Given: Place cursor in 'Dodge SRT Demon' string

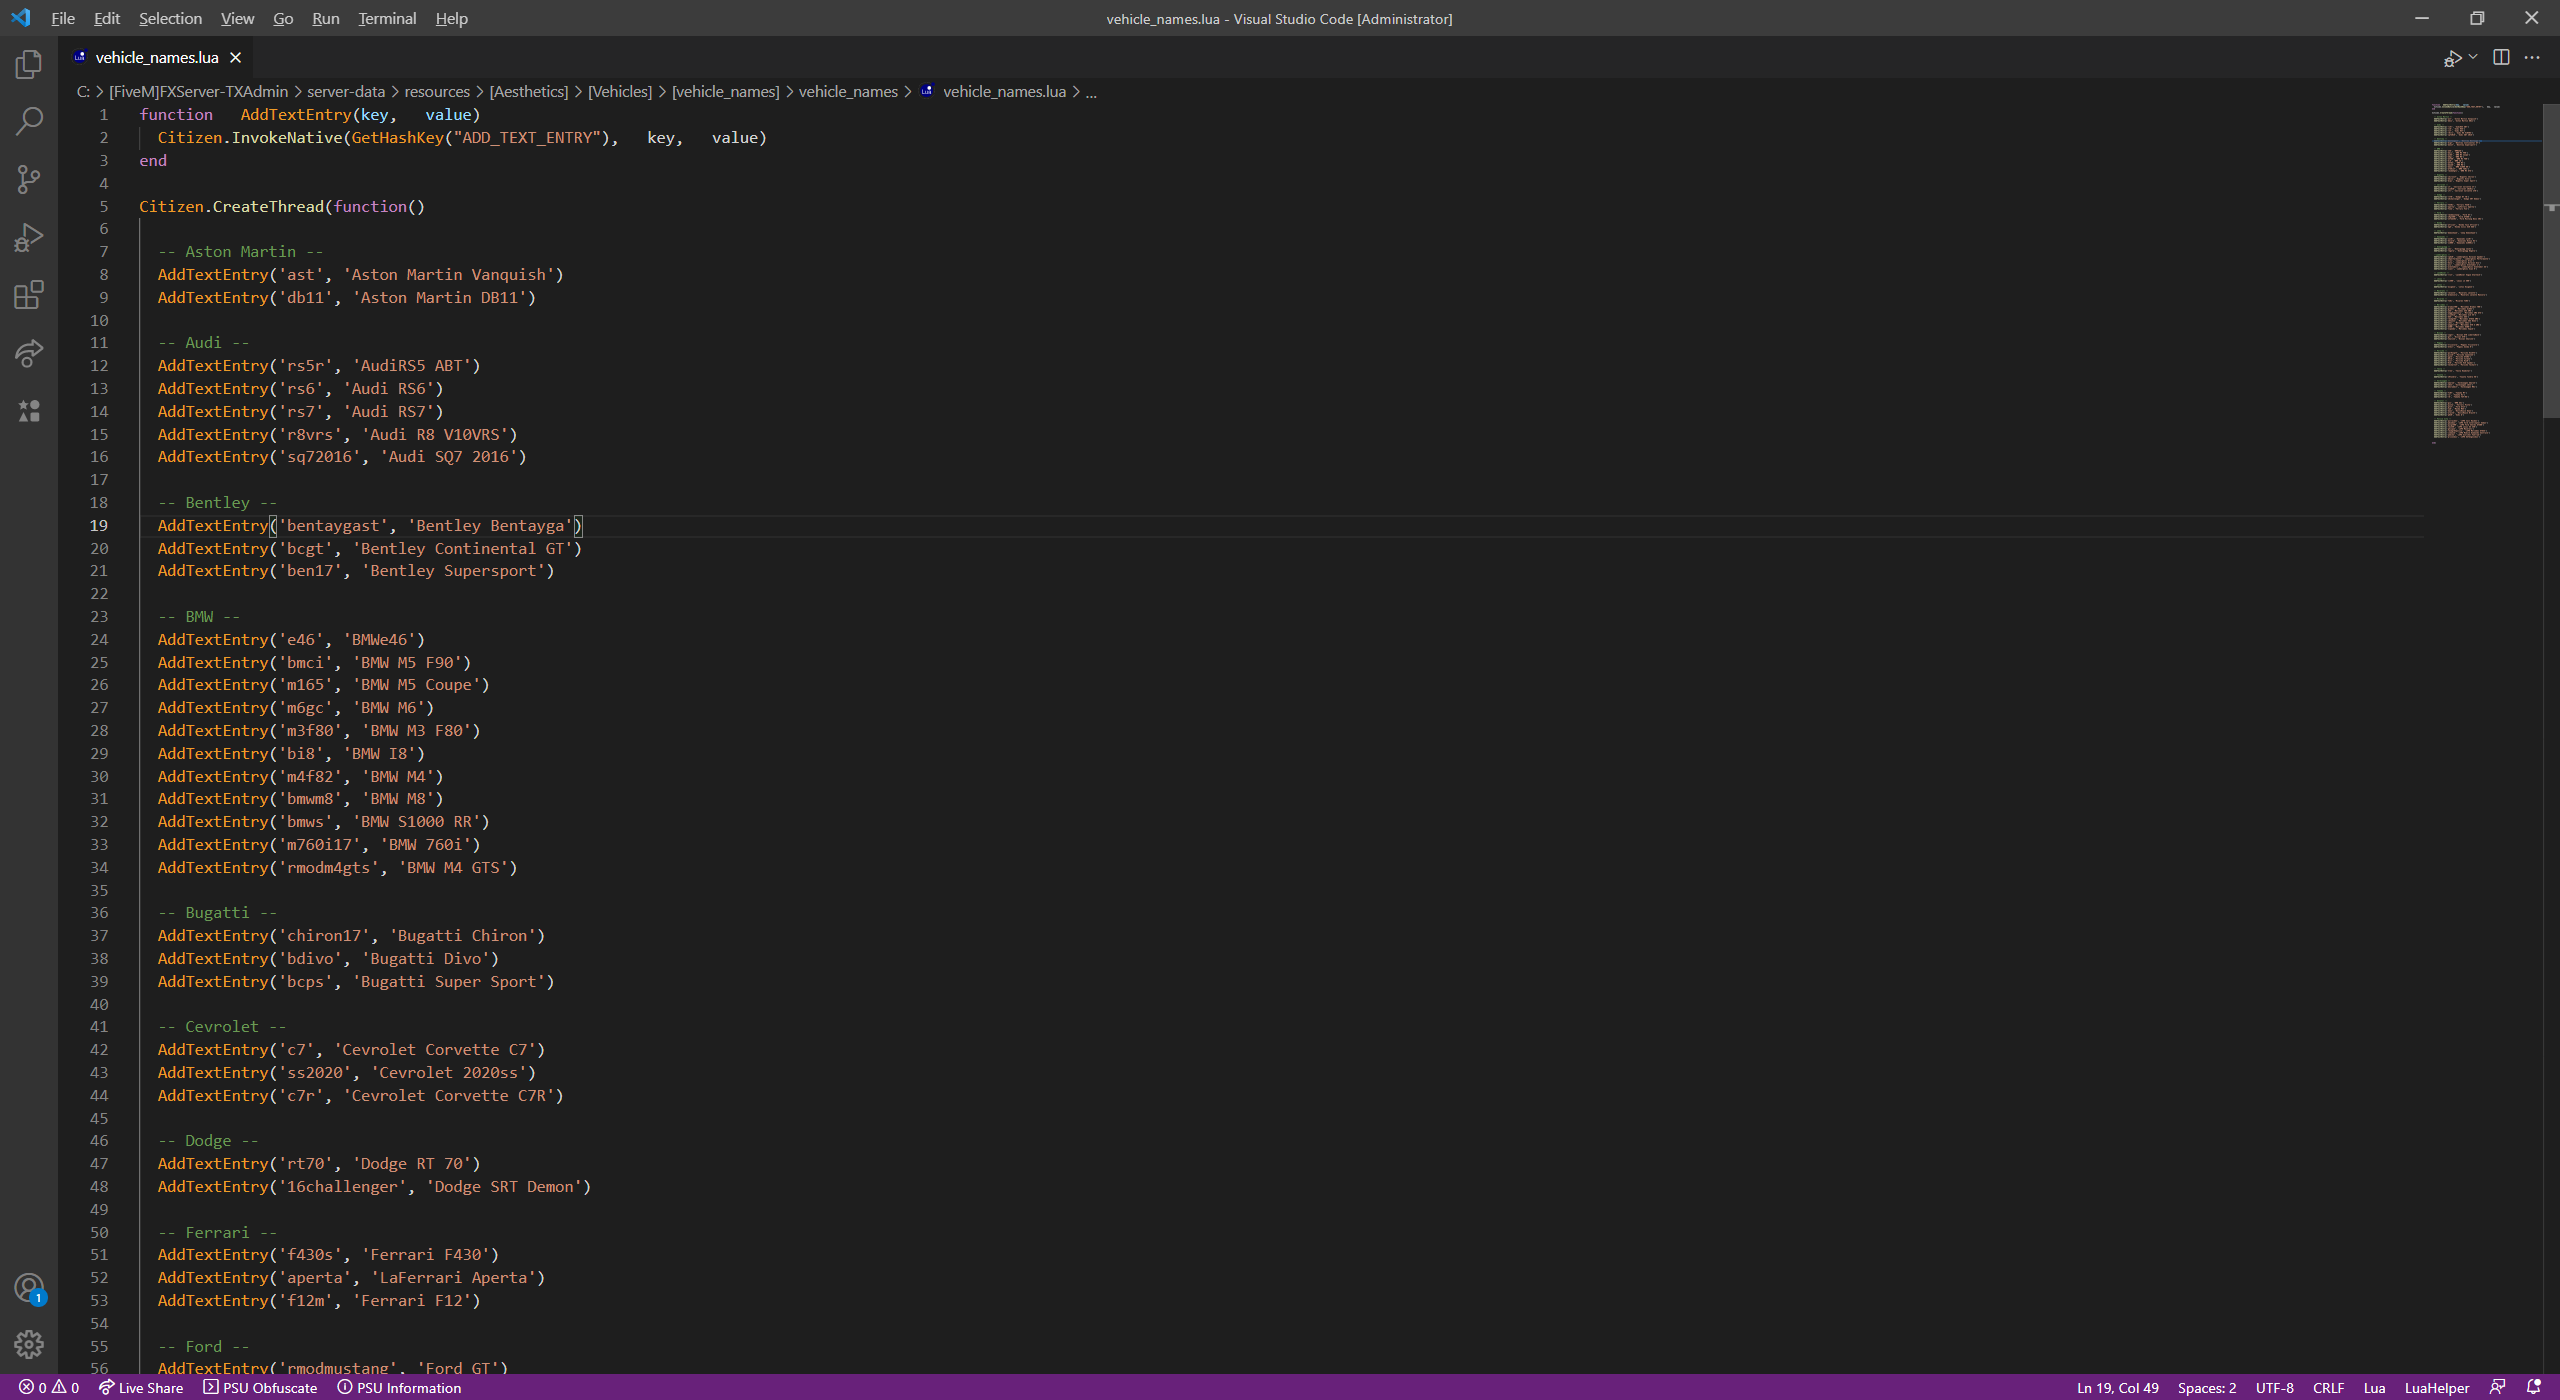Looking at the screenshot, I should [x=504, y=1186].
